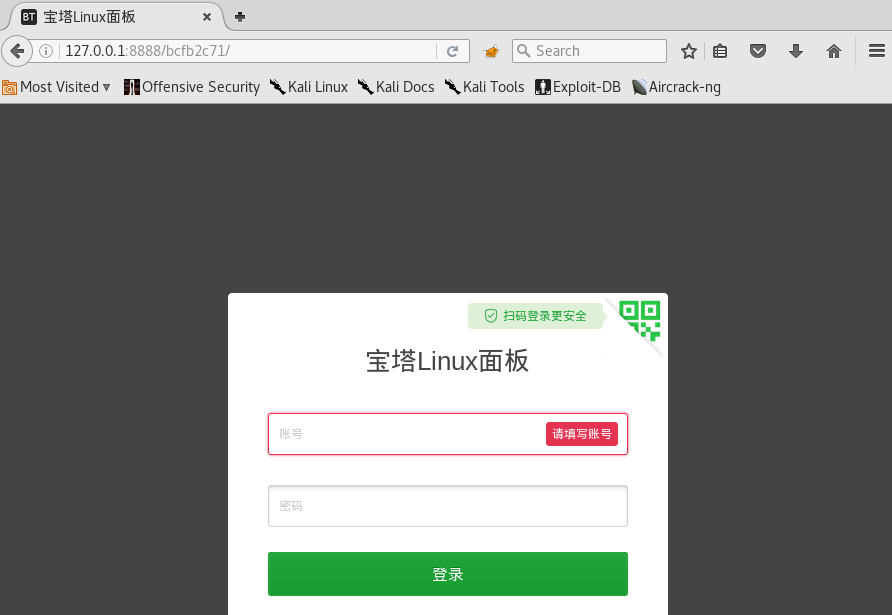
Task: Reload the page with refresh icon
Action: pos(453,51)
